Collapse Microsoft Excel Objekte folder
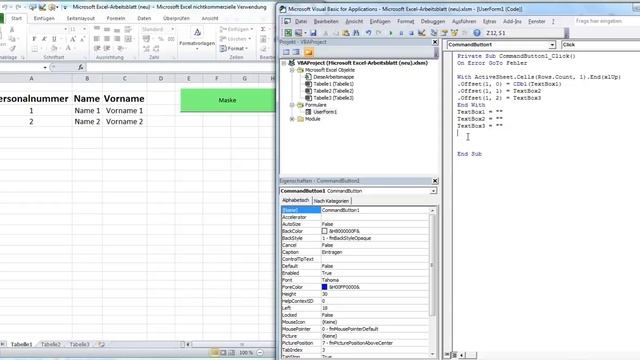The height and width of the screenshot is (360, 640). 292,70
